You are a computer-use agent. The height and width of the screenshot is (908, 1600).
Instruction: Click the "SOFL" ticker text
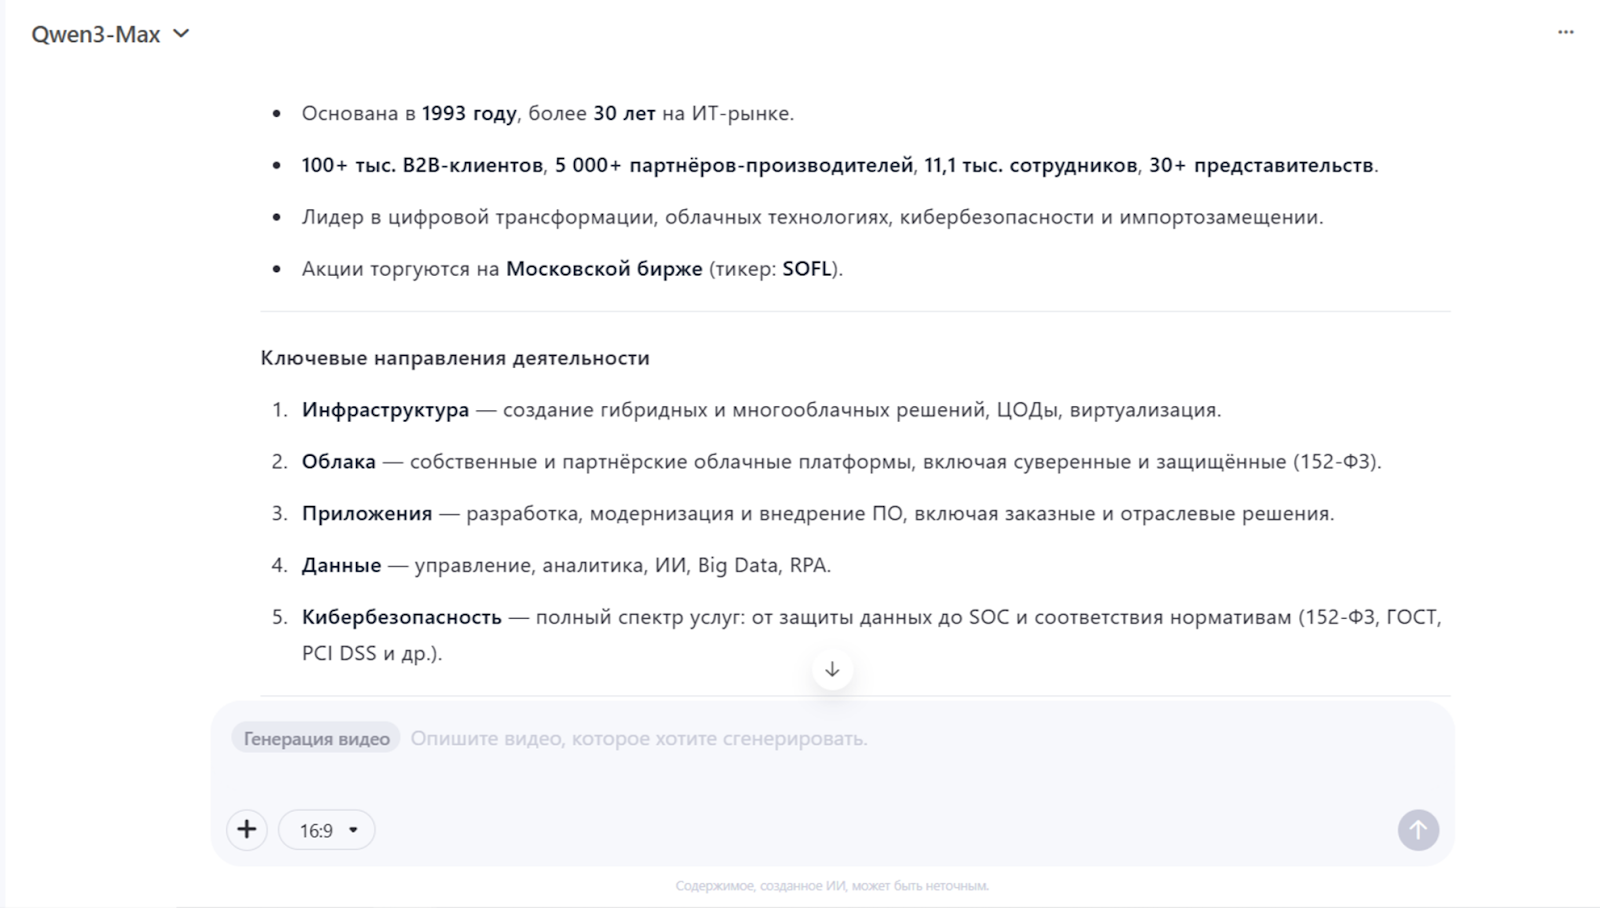point(807,269)
